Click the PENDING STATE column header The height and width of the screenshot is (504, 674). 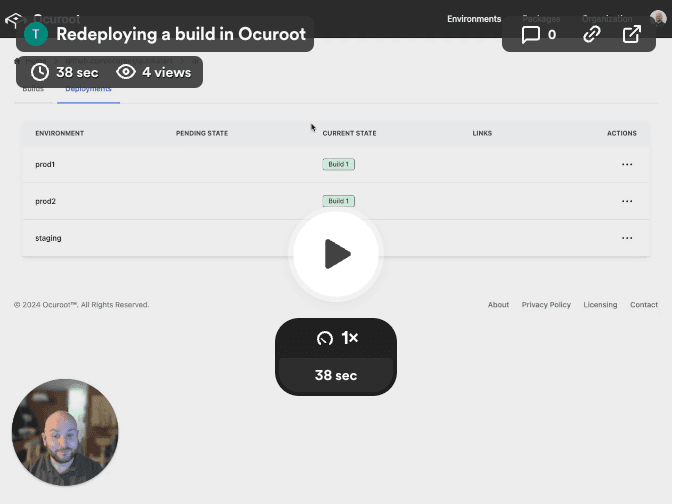coord(202,133)
